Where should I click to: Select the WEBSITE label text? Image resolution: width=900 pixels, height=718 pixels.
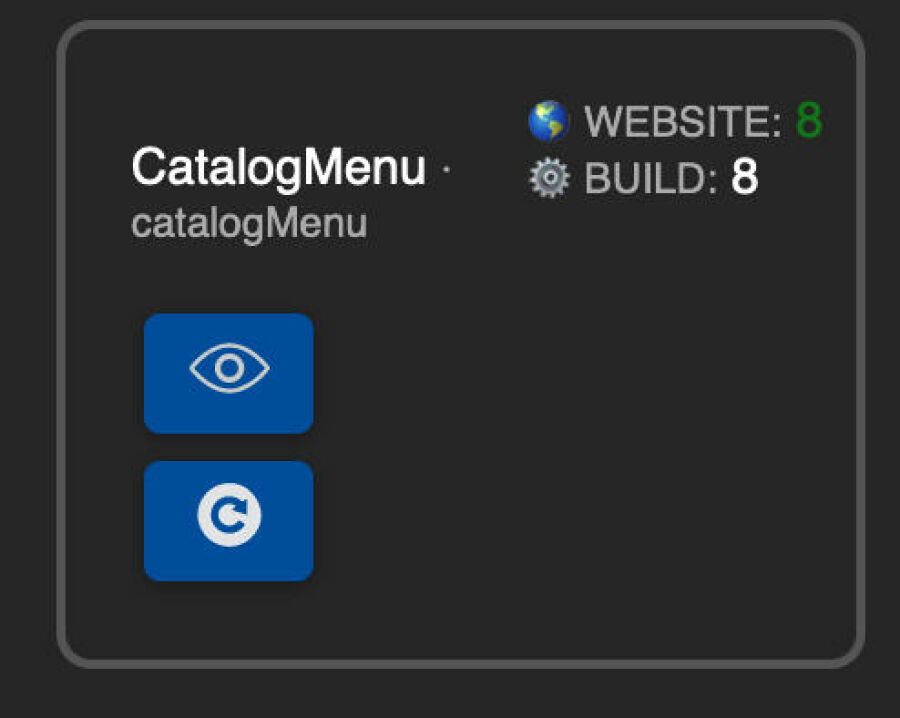pos(682,122)
